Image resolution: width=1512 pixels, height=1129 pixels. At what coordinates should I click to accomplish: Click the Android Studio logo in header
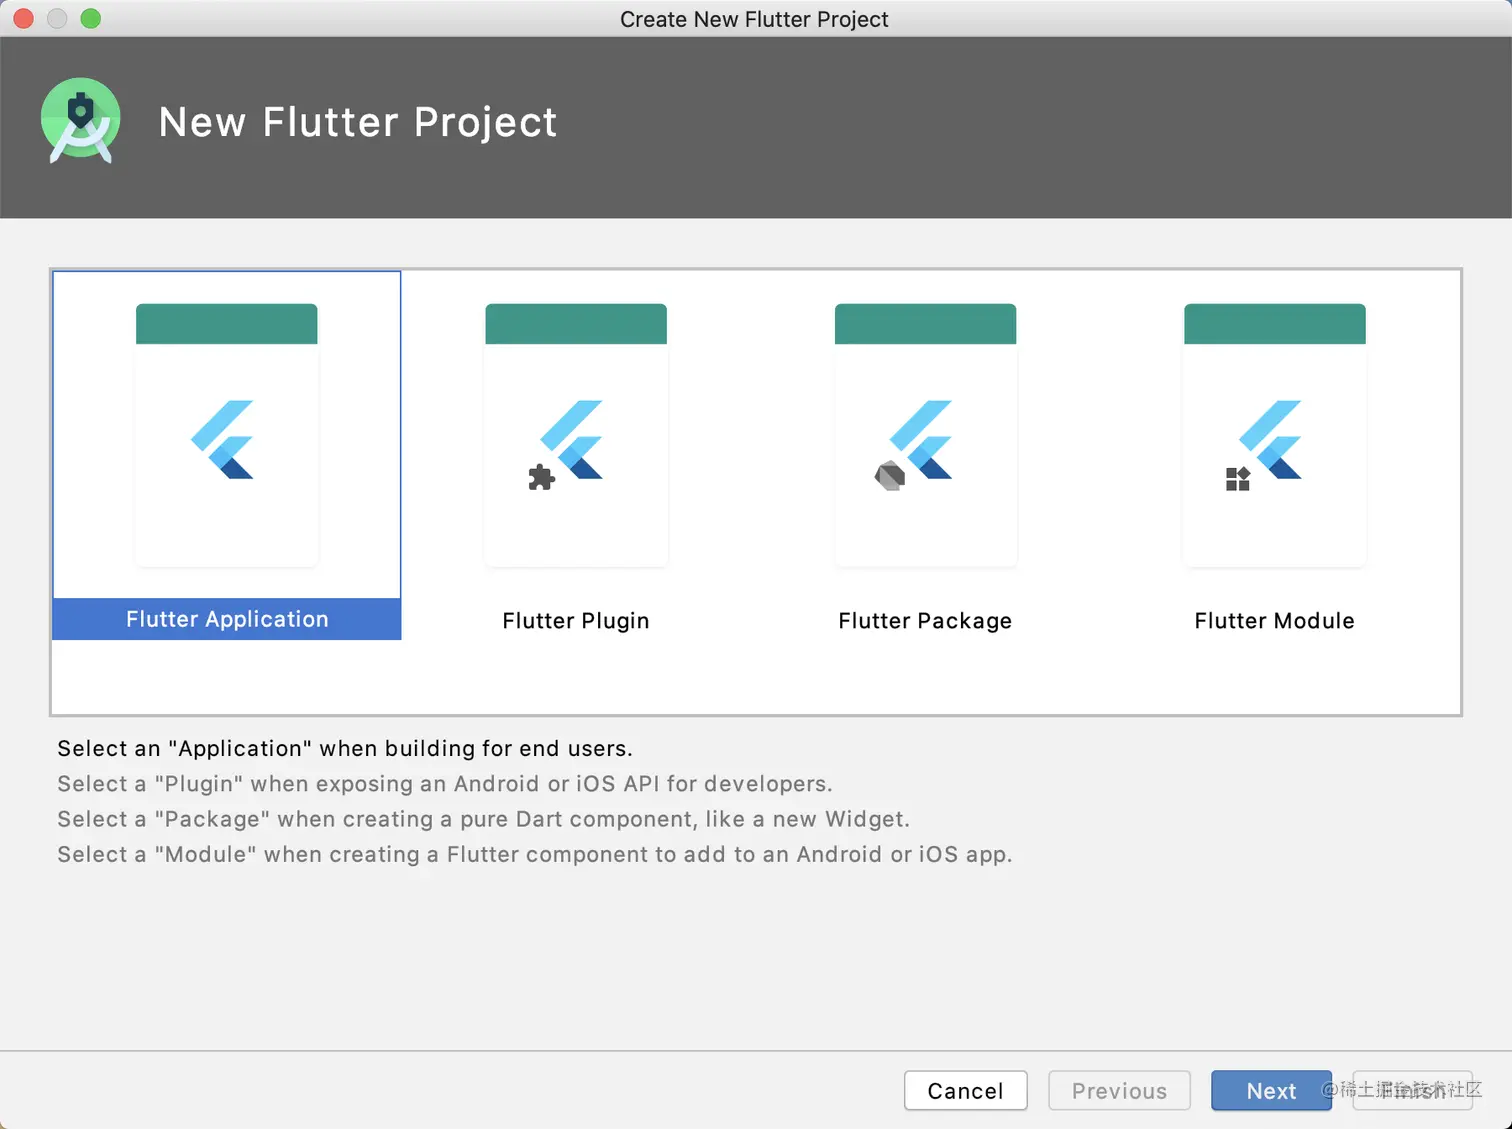[x=81, y=121]
